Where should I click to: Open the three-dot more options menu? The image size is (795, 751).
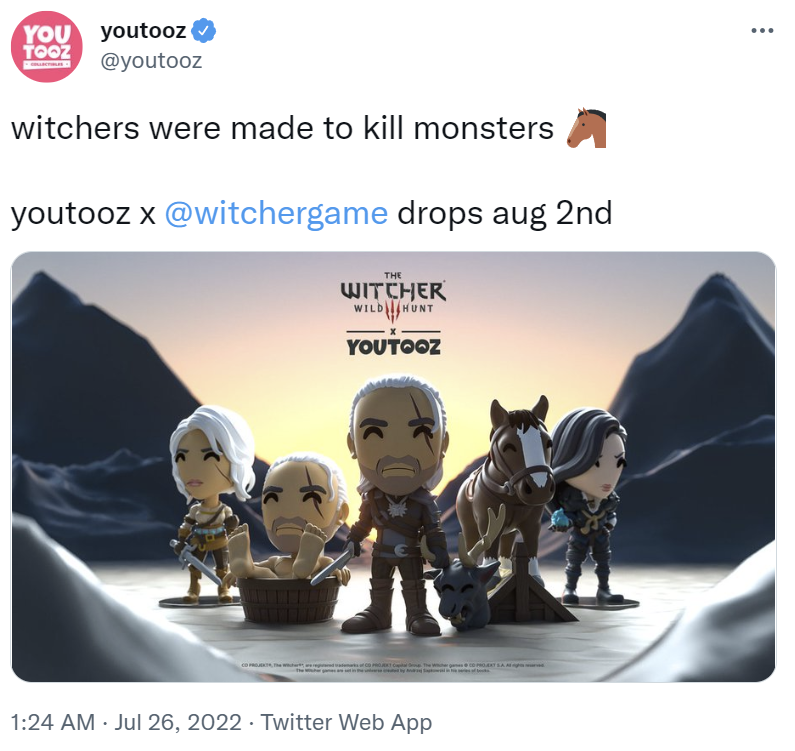[762, 31]
